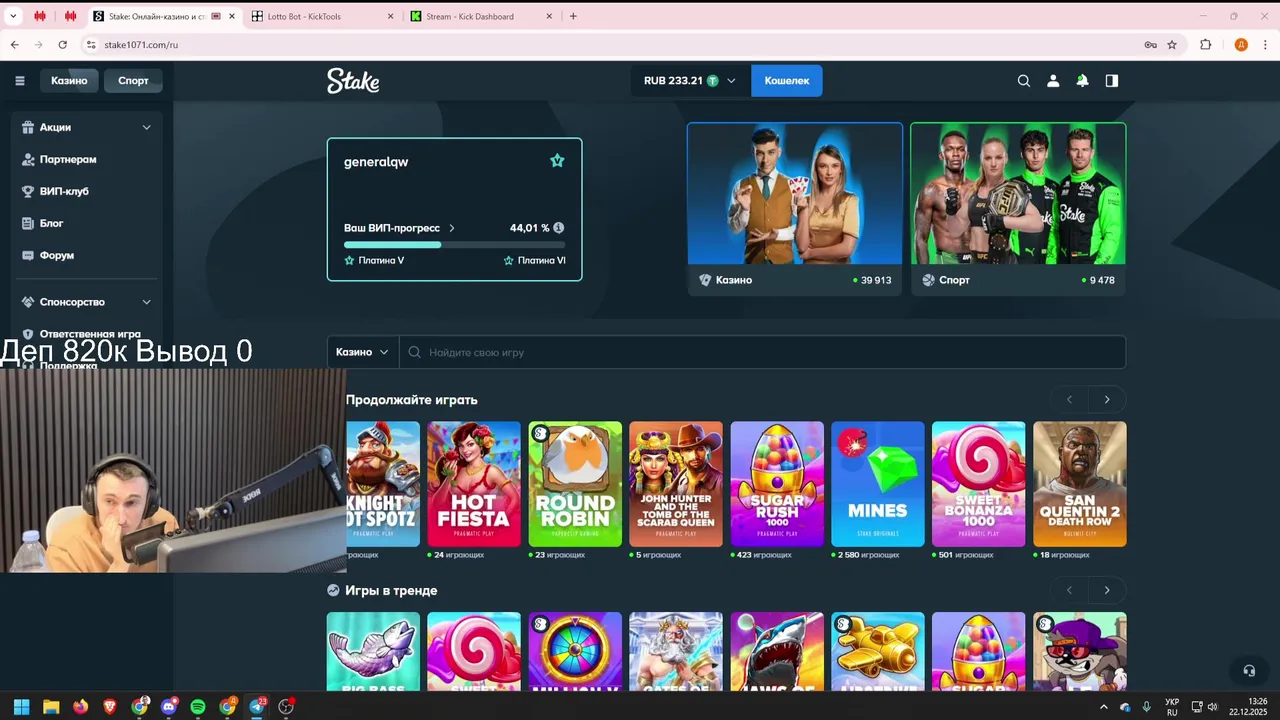Open Round Robin game
Image resolution: width=1280 pixels, height=720 pixels.
575,484
